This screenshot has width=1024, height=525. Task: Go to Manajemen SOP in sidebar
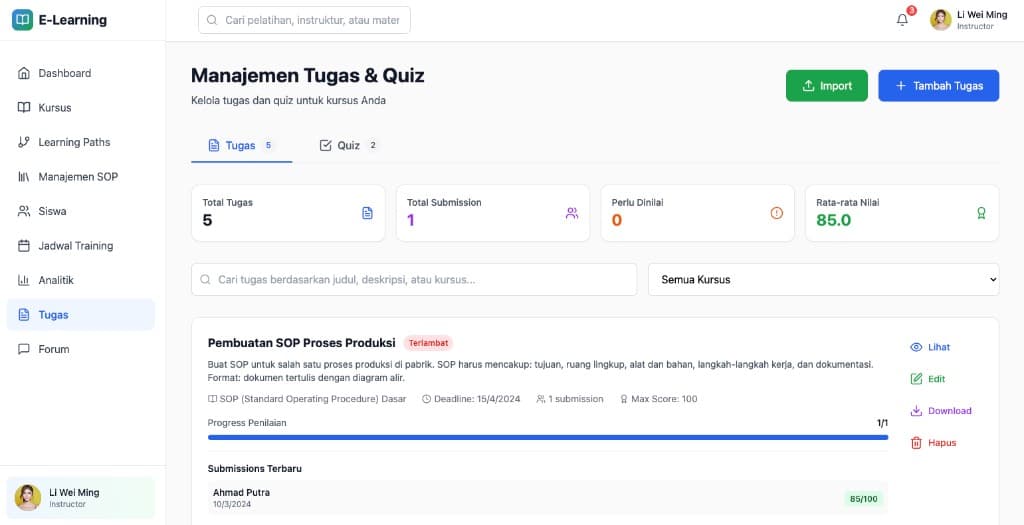(78, 177)
